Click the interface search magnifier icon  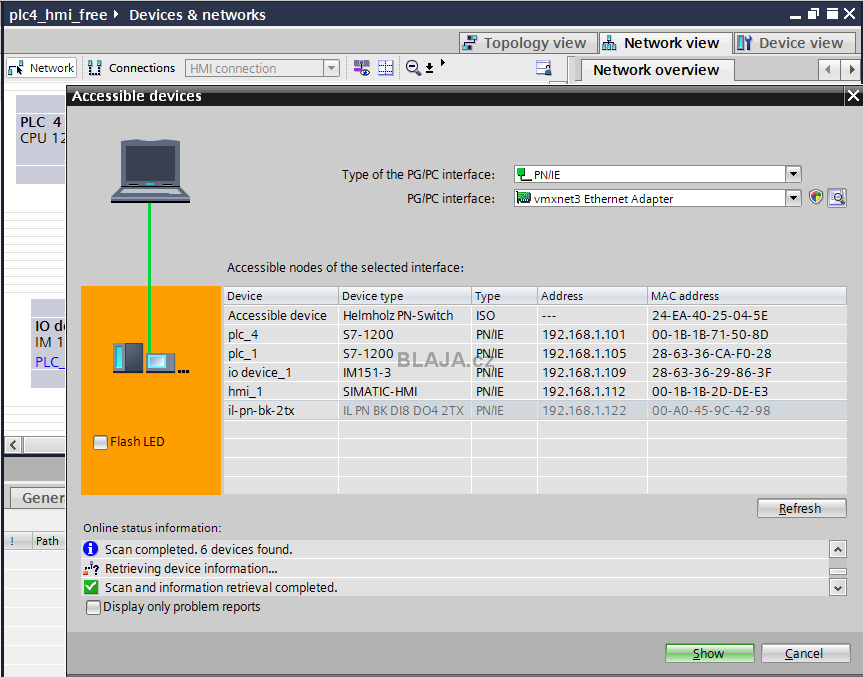837,198
